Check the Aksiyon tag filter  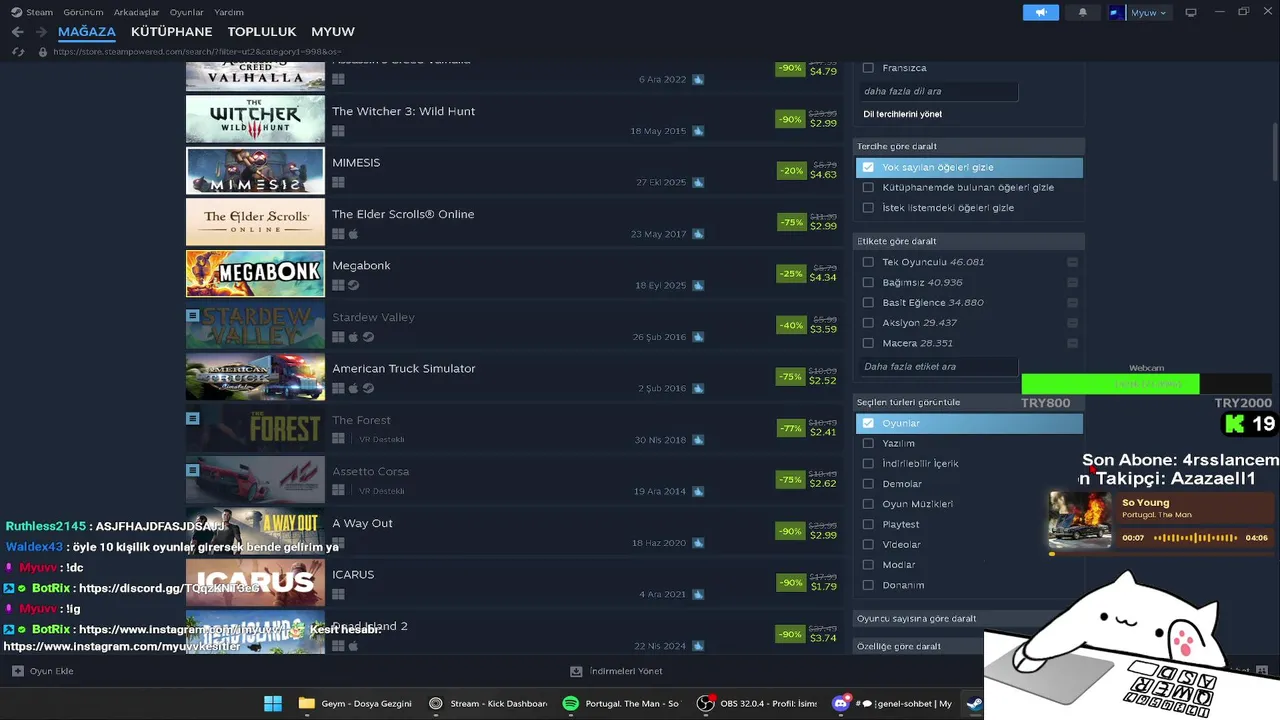coord(868,323)
